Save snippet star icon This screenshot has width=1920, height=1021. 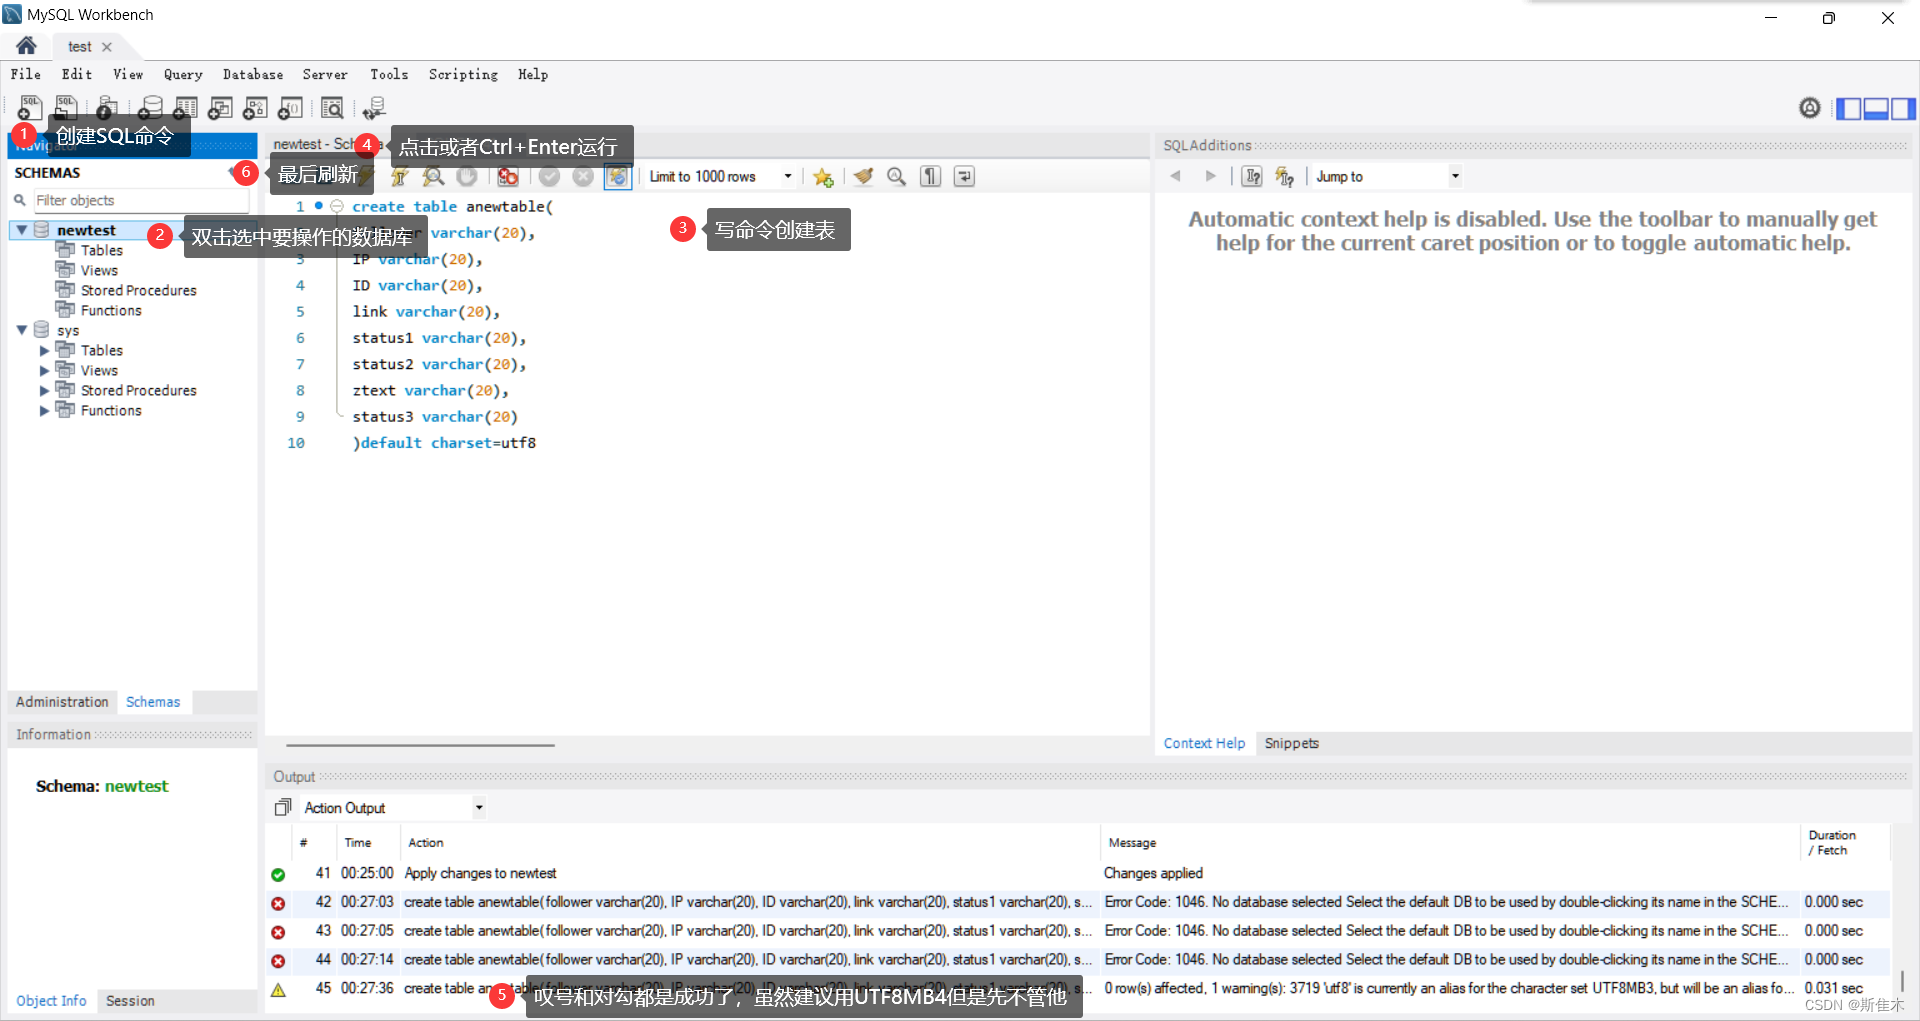click(823, 176)
